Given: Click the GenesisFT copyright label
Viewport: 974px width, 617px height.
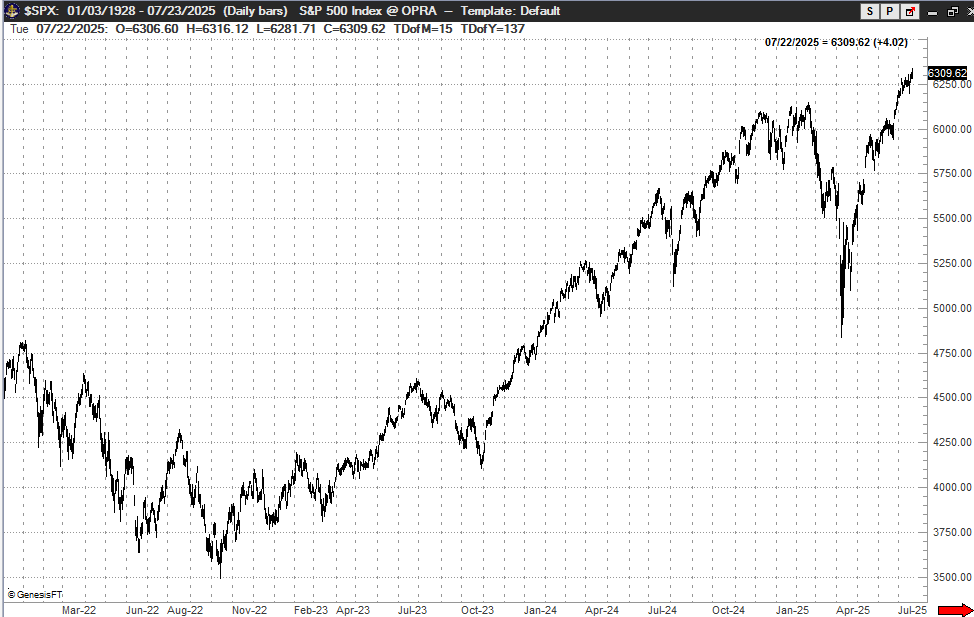Looking at the screenshot, I should (x=33, y=595).
